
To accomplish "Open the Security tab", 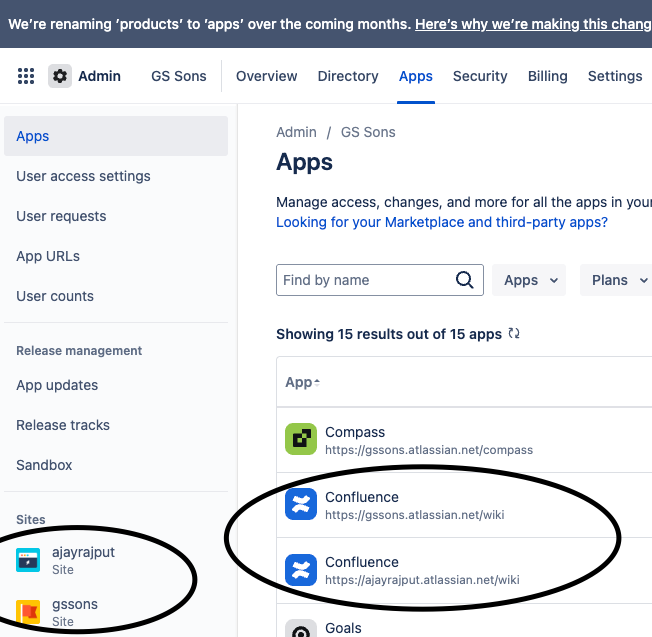I will (x=480, y=76).
